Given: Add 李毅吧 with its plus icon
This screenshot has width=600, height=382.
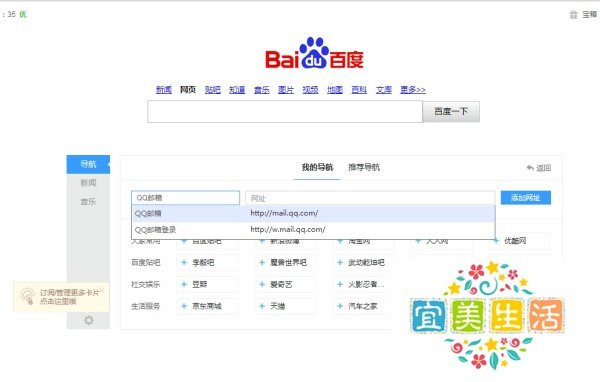Looking at the screenshot, I should [184, 263].
